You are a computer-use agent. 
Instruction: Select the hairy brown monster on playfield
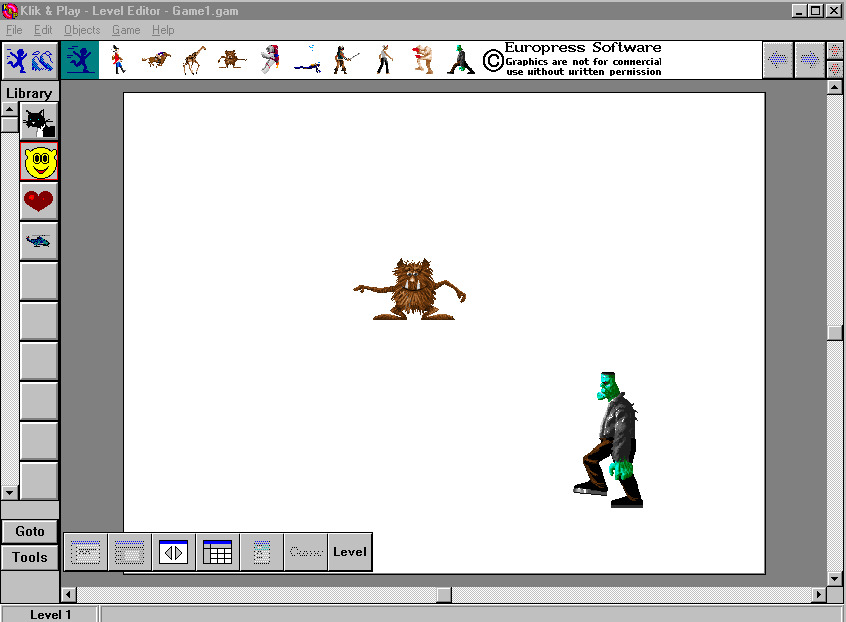tap(410, 289)
